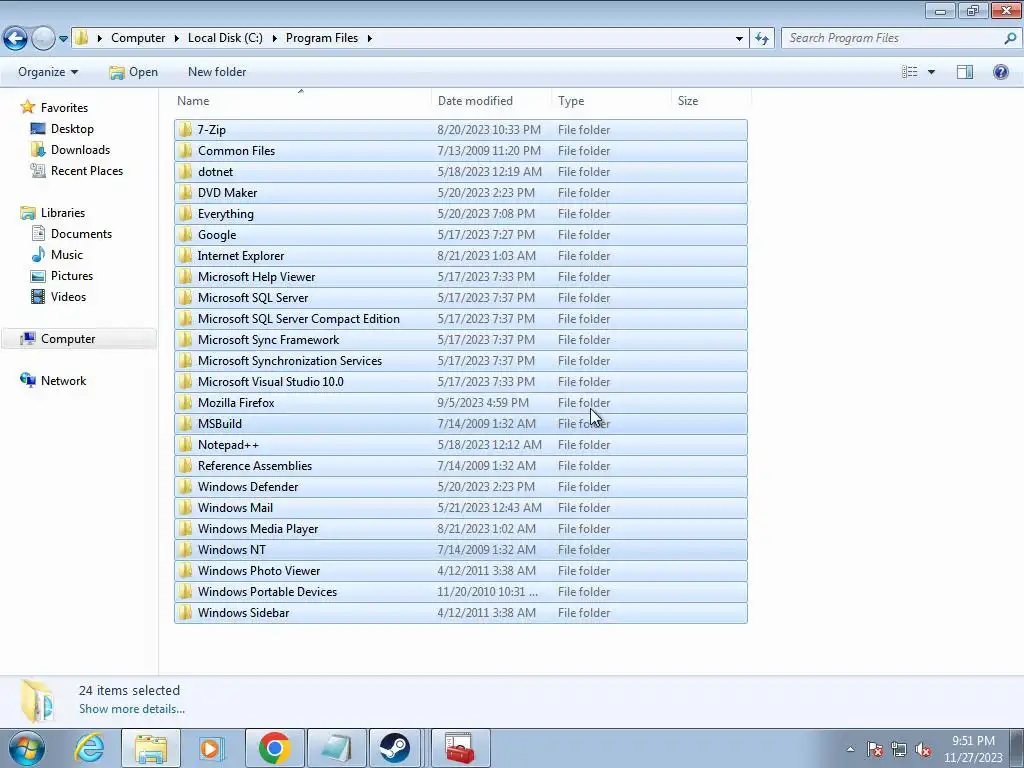Select Network in navigation pane
The width and height of the screenshot is (1024, 768).
pos(63,381)
